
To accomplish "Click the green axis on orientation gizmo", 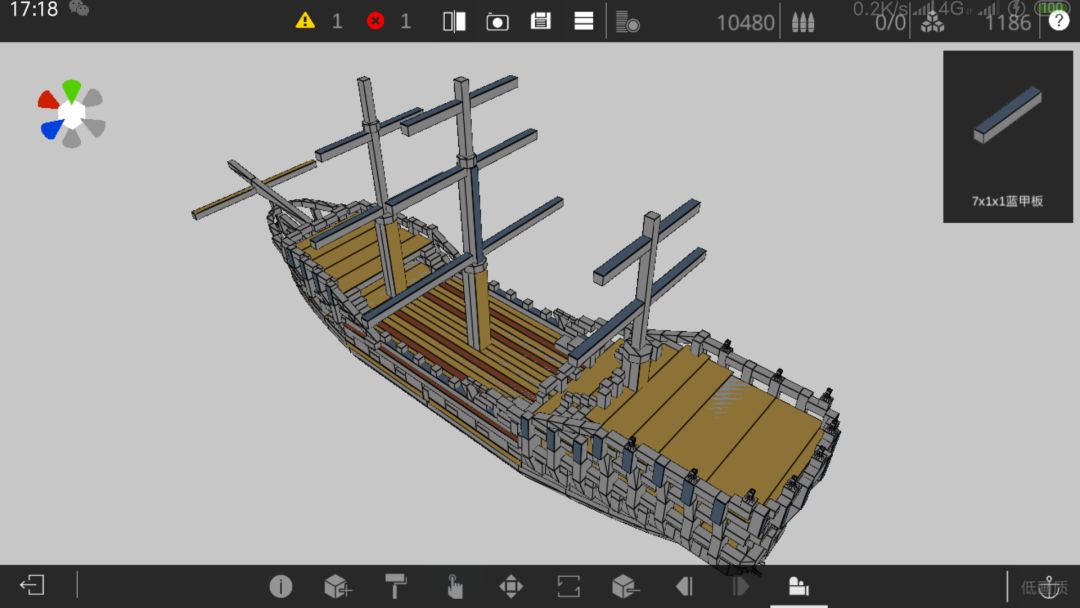I will pos(71,91).
